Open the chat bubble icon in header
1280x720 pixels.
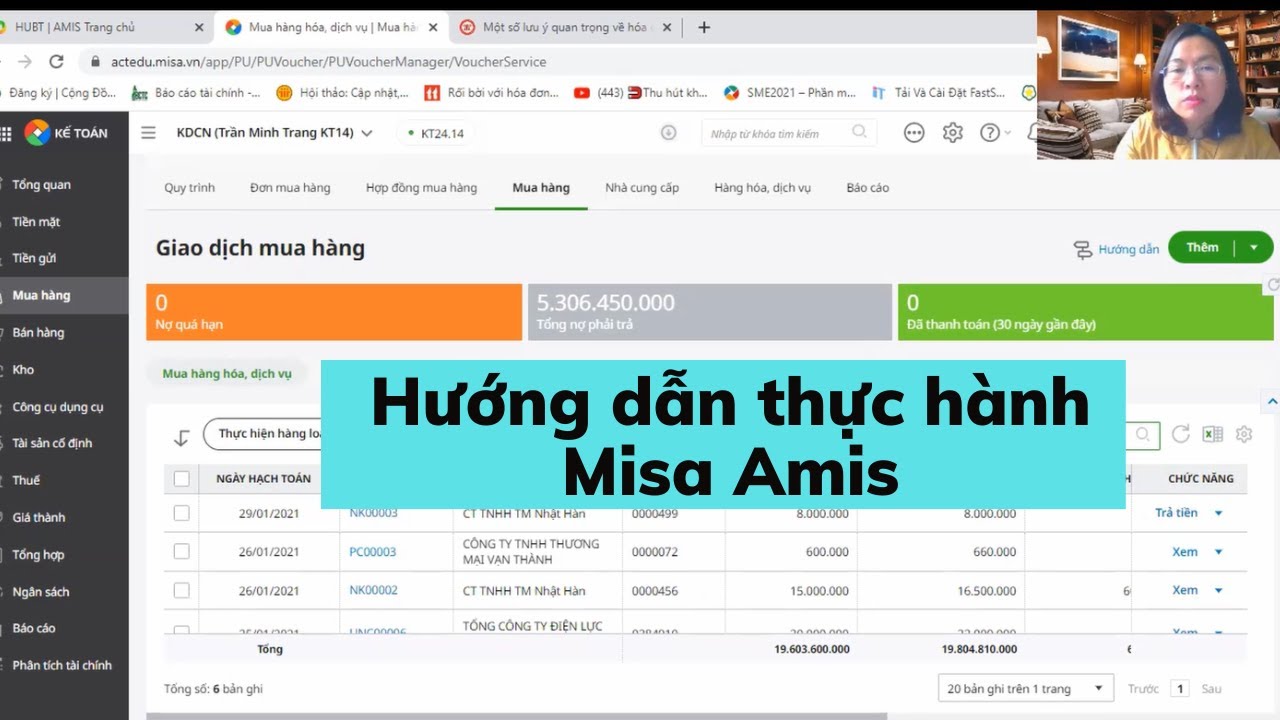point(914,132)
